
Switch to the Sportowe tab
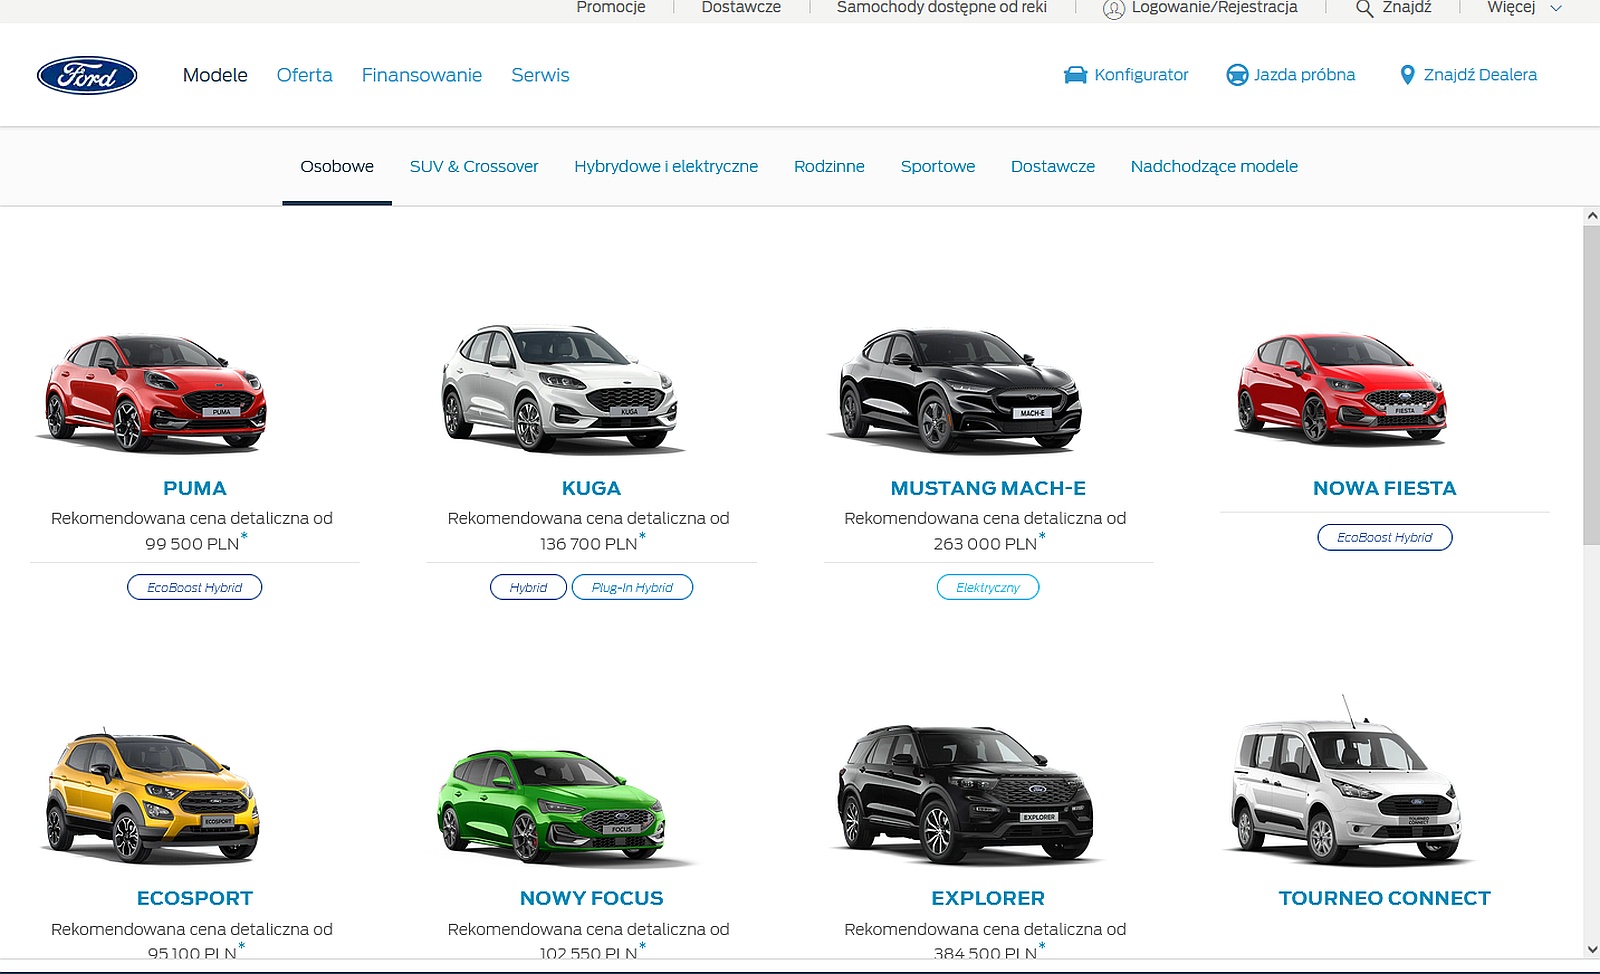click(938, 167)
